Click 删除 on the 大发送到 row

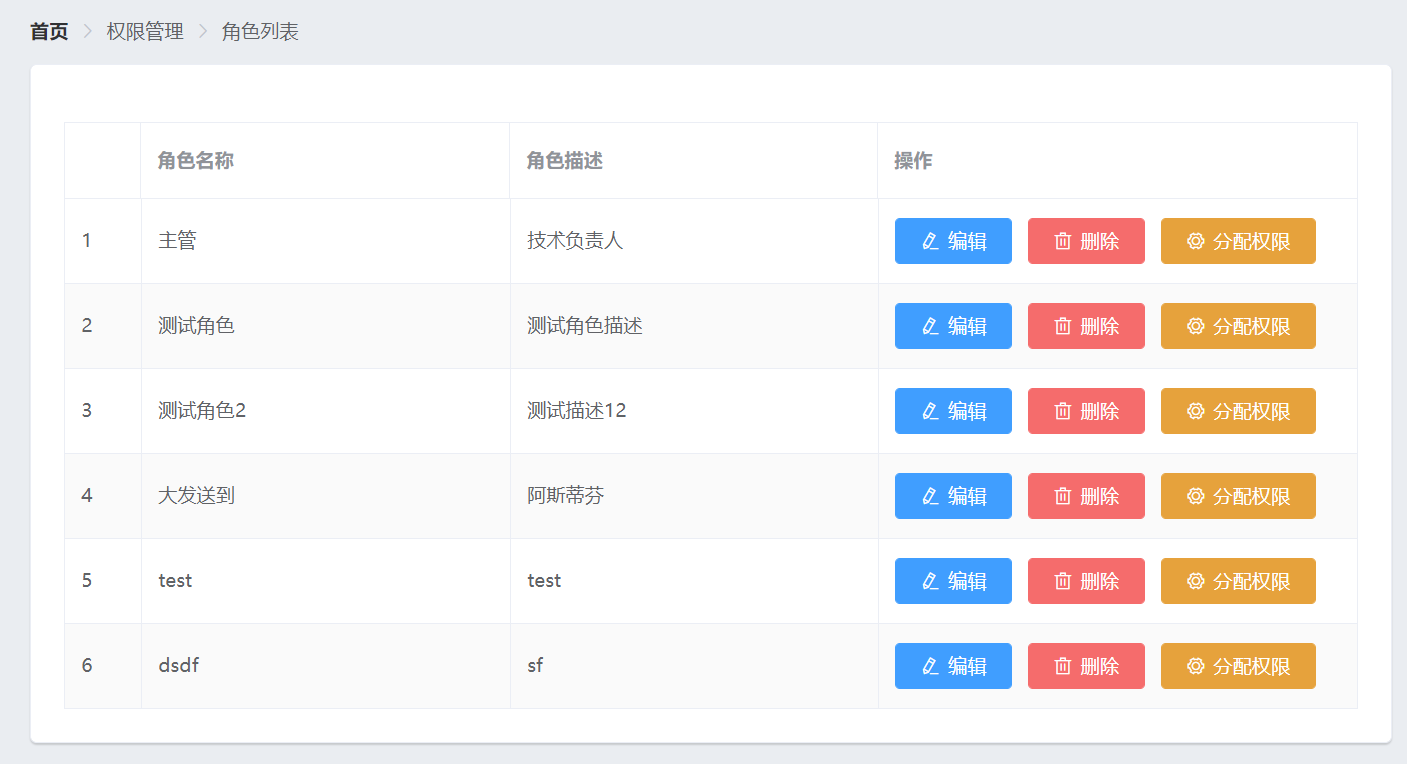(x=1086, y=495)
